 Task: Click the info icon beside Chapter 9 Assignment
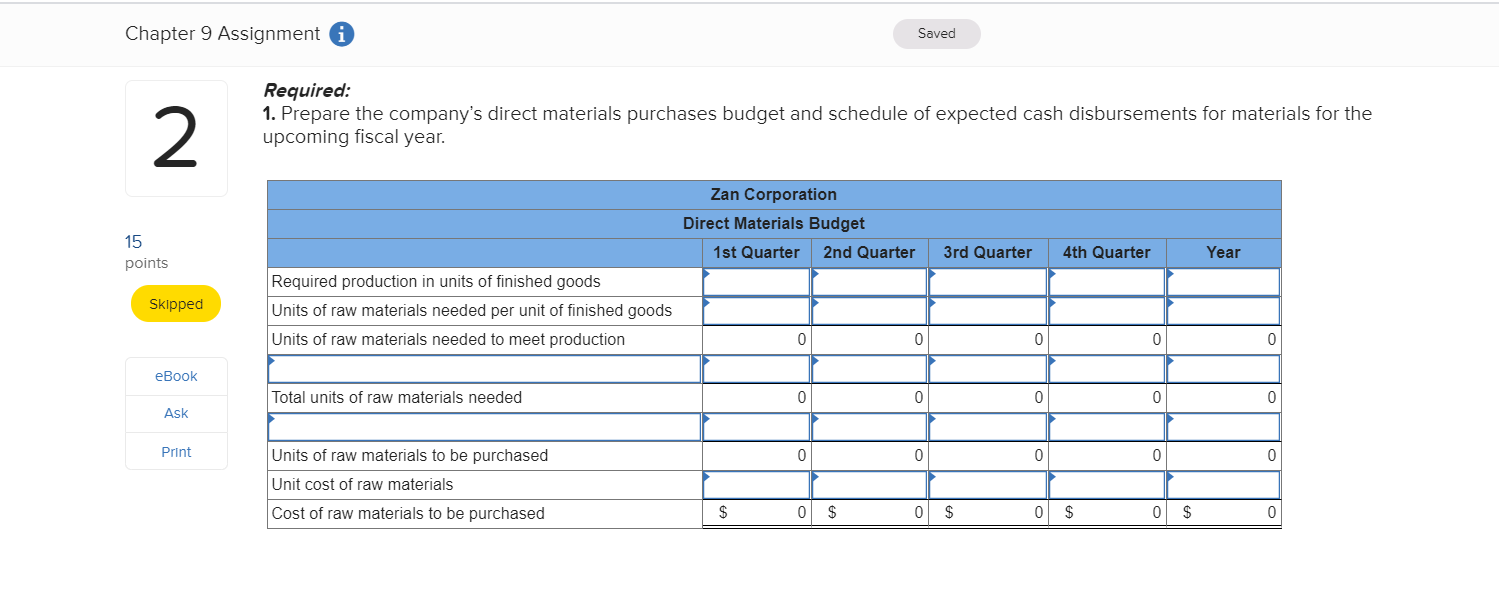pyautogui.click(x=342, y=34)
